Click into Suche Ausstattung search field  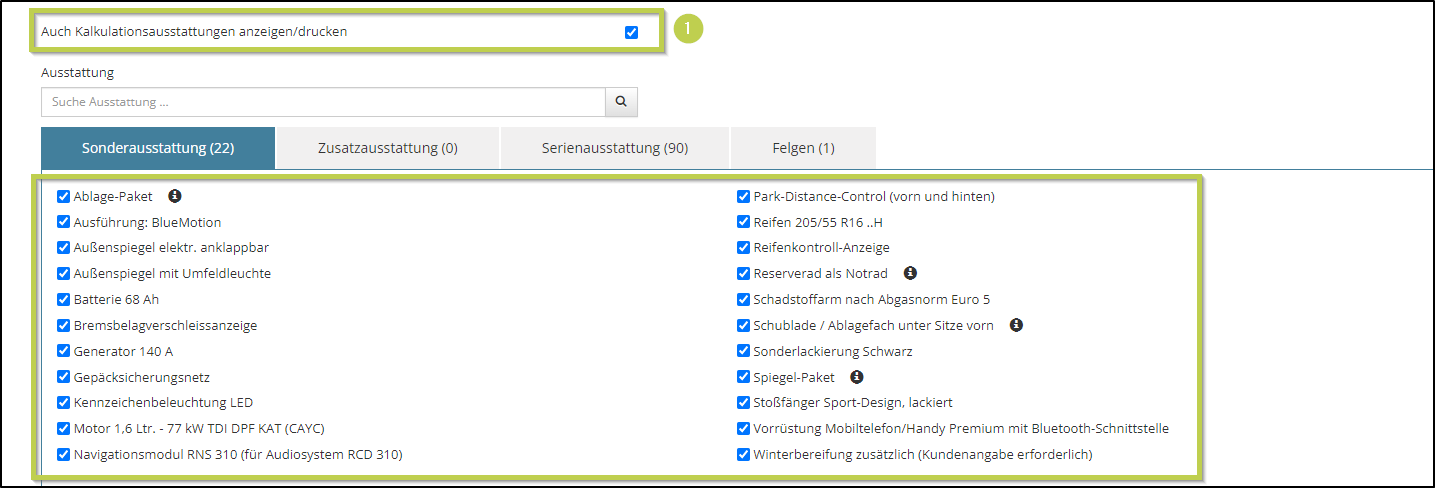(322, 102)
